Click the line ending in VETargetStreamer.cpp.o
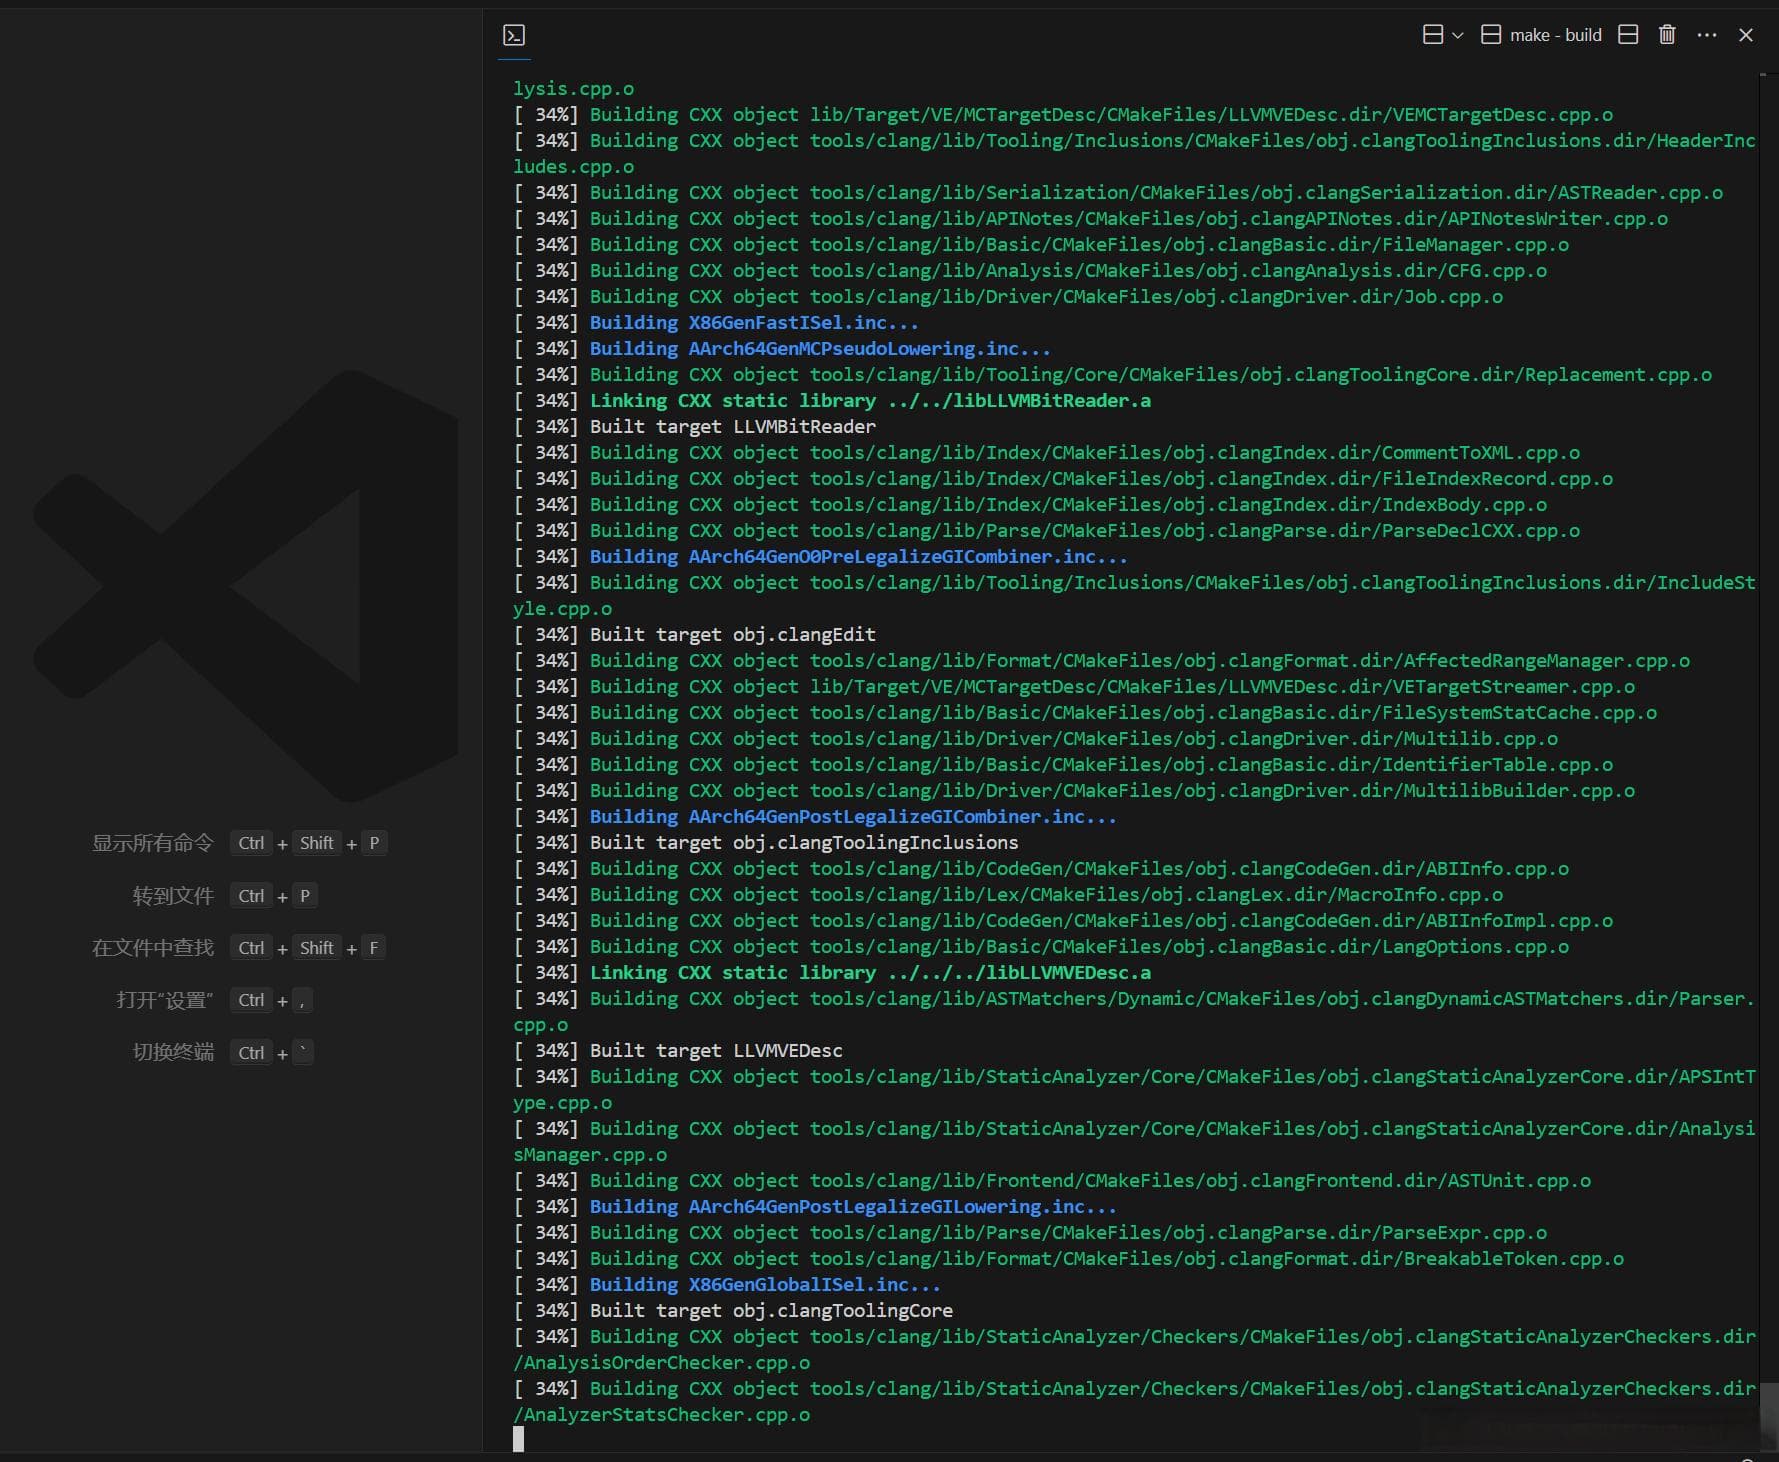This screenshot has height=1462, width=1779. tap(1074, 687)
